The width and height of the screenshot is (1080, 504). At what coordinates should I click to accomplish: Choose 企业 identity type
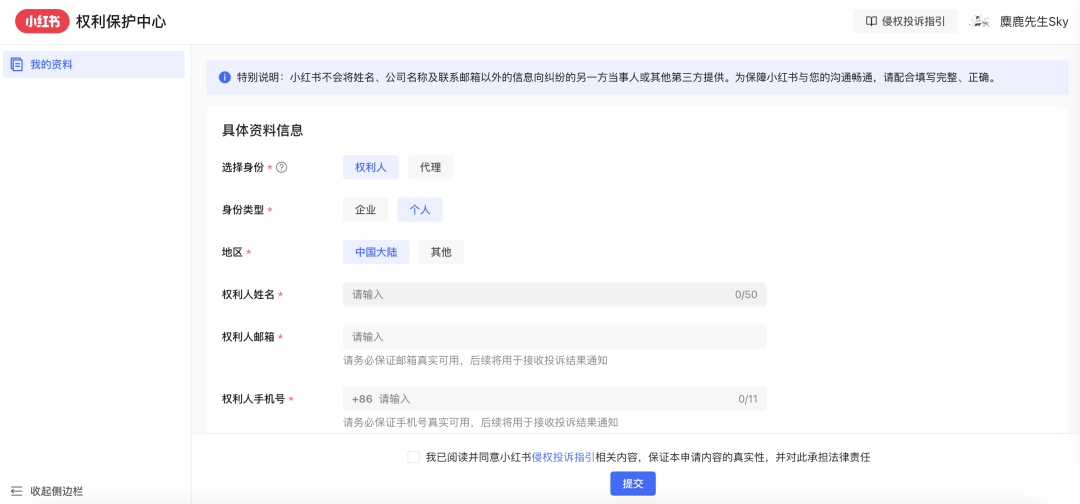(365, 210)
